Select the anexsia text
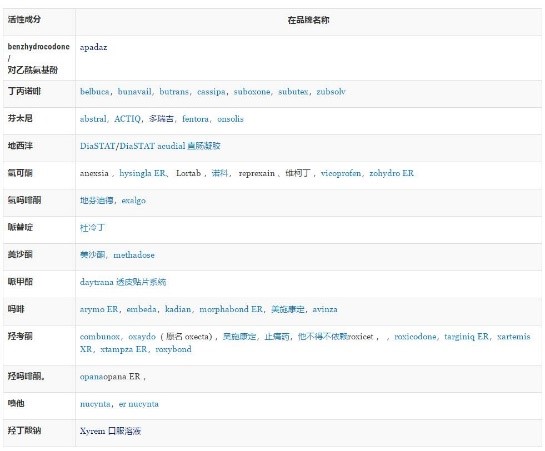 [x=94, y=173]
